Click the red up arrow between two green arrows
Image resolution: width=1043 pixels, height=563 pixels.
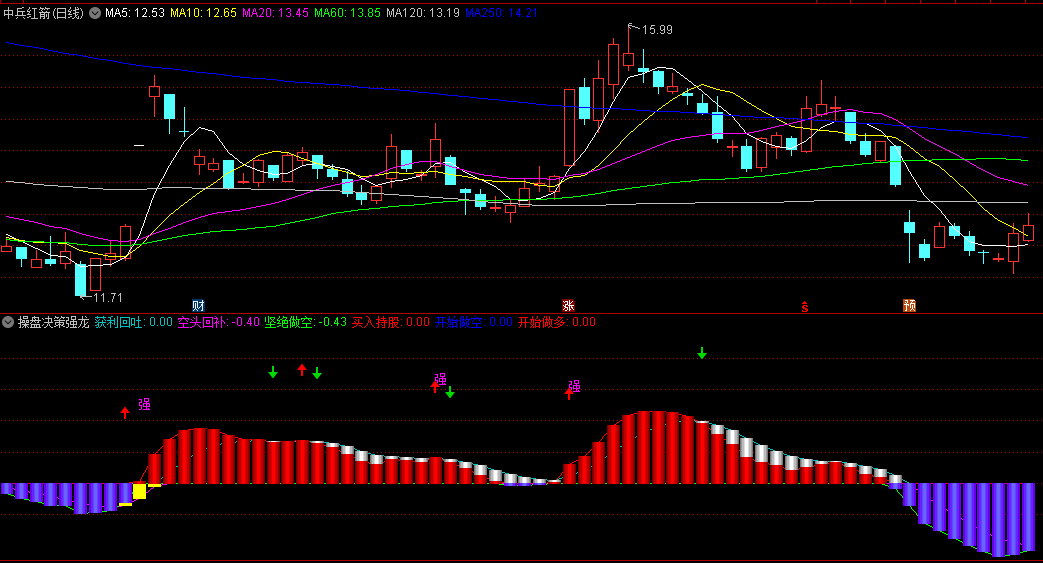pyautogui.click(x=302, y=370)
